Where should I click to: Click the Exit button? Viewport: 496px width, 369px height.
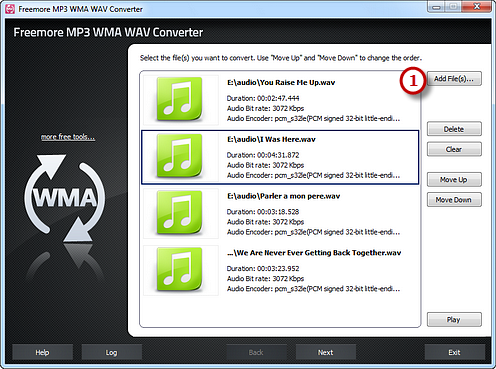pyautogui.click(x=454, y=352)
